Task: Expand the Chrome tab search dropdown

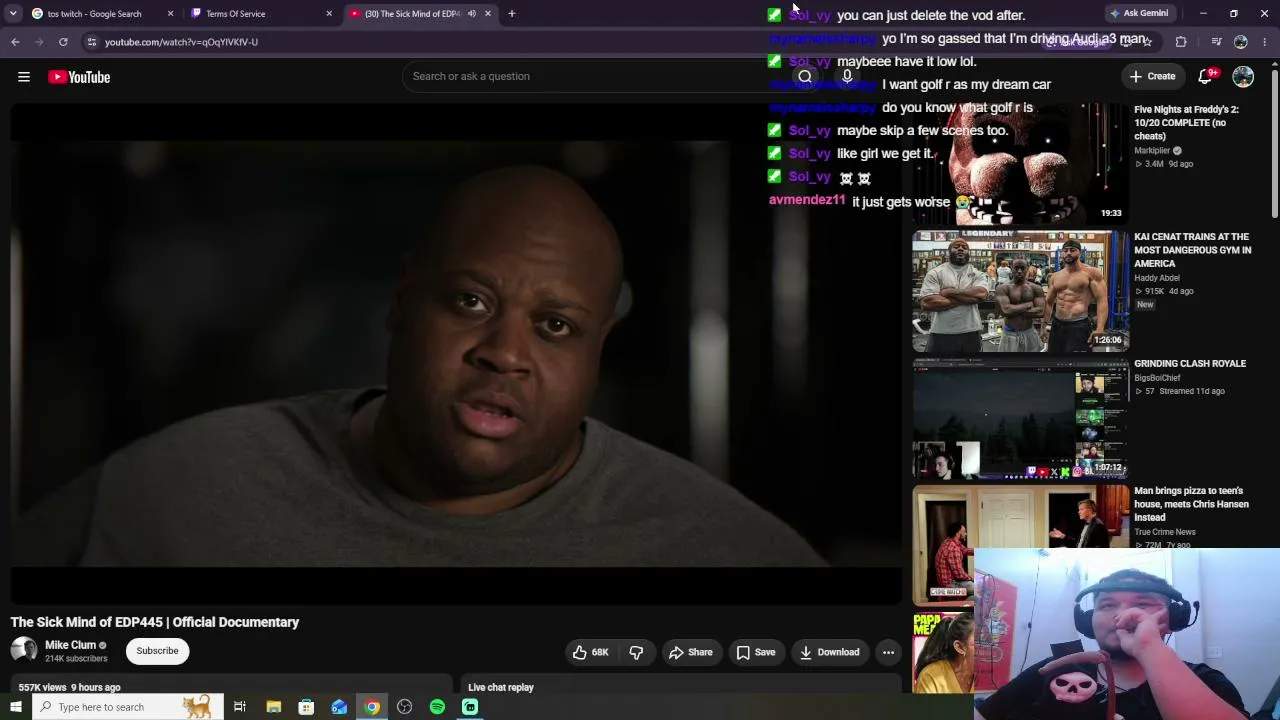Action: (13, 13)
